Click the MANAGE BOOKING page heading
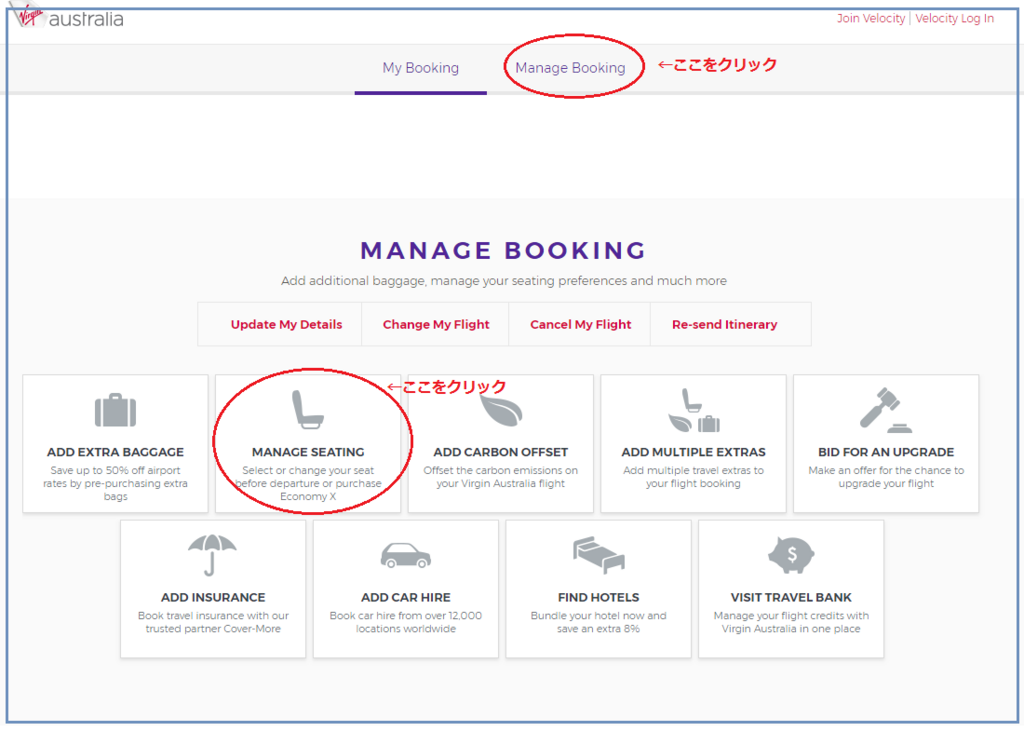 coord(503,251)
